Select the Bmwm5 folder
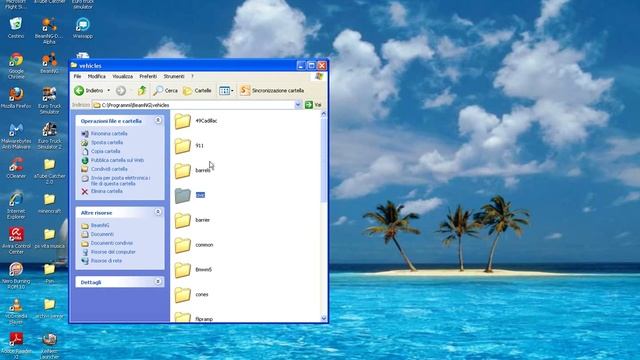 (193, 270)
